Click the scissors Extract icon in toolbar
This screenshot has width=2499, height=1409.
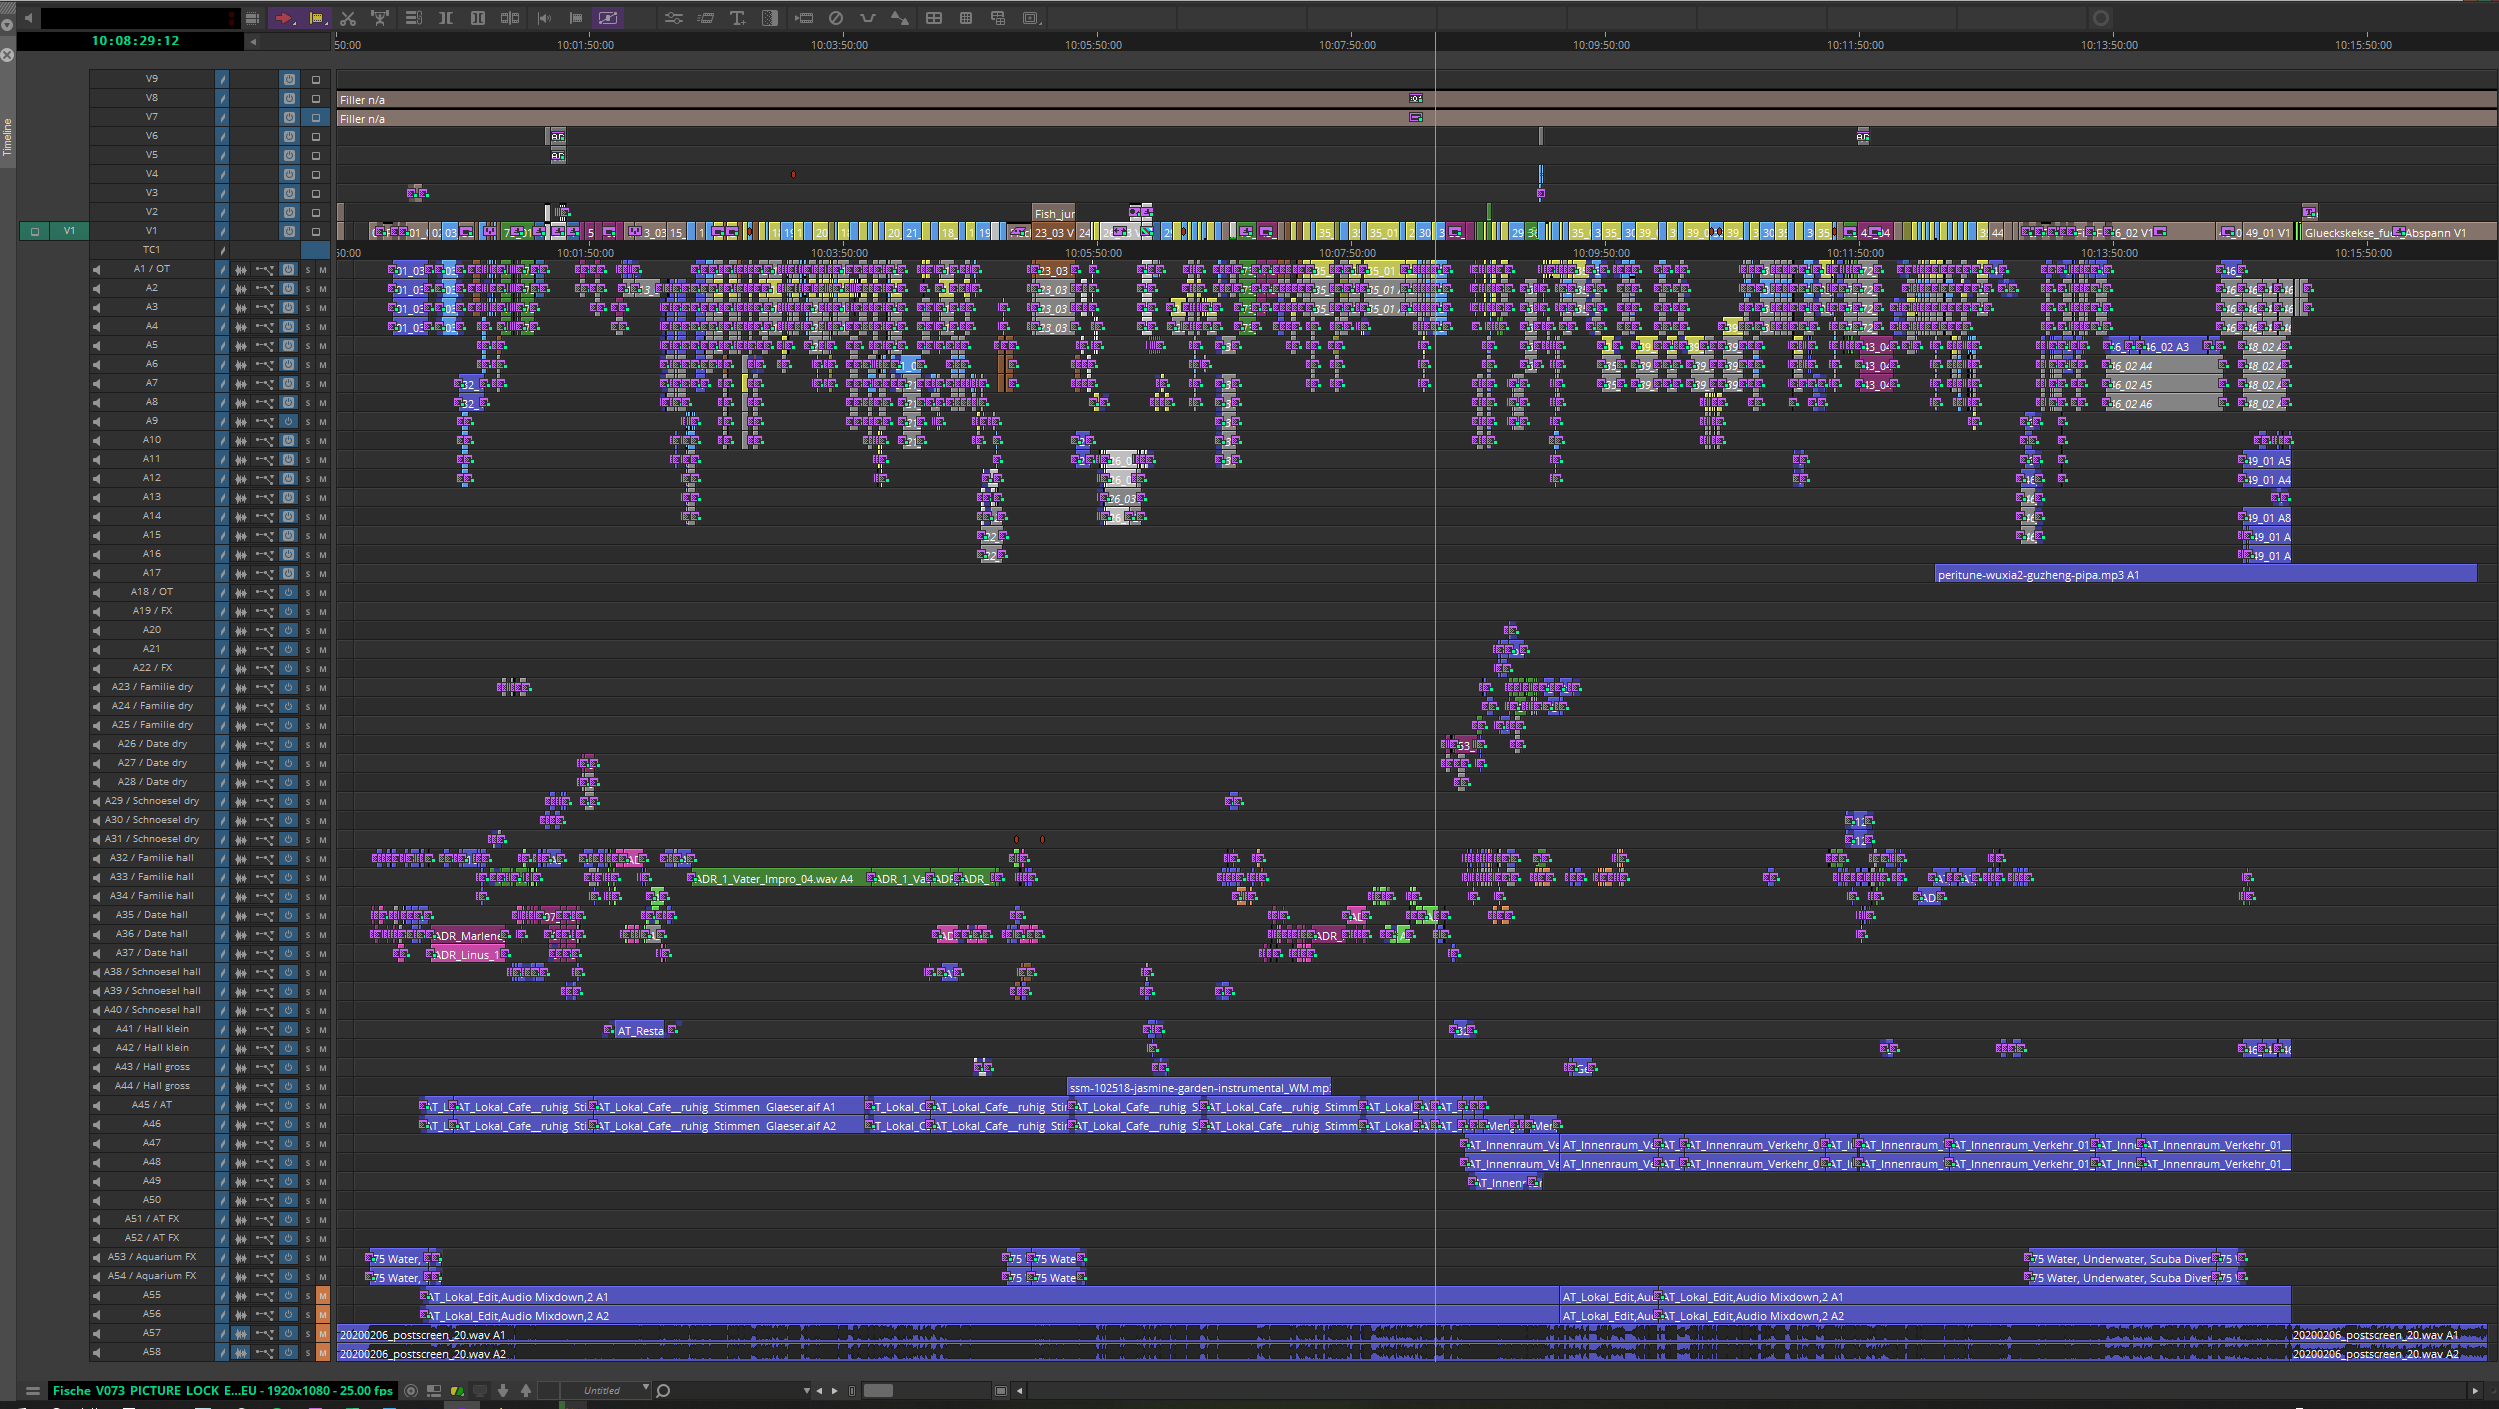pyautogui.click(x=348, y=18)
